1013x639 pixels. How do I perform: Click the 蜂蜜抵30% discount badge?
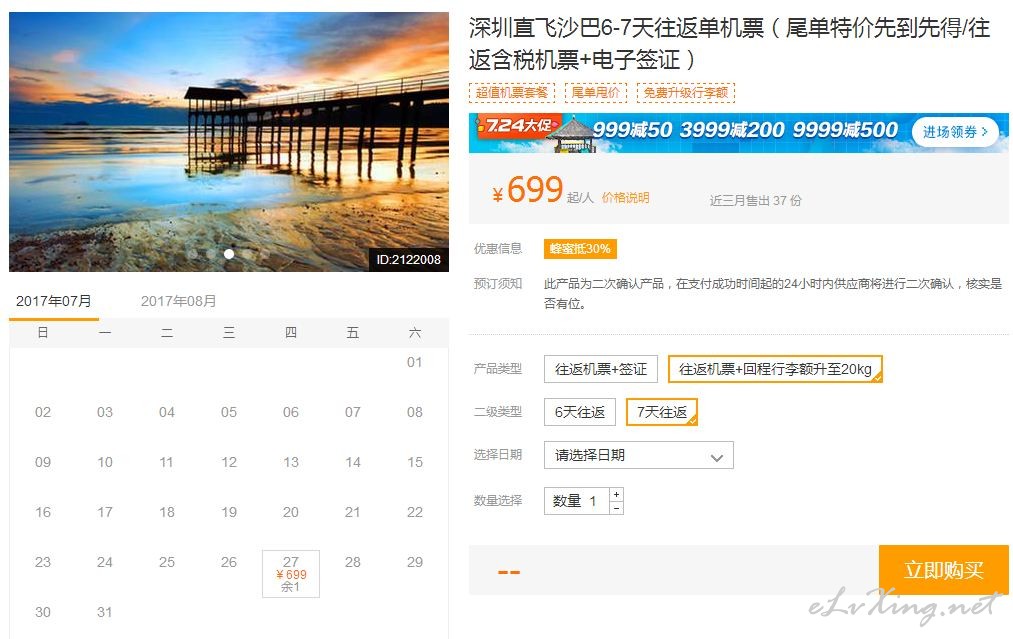pyautogui.click(x=580, y=249)
